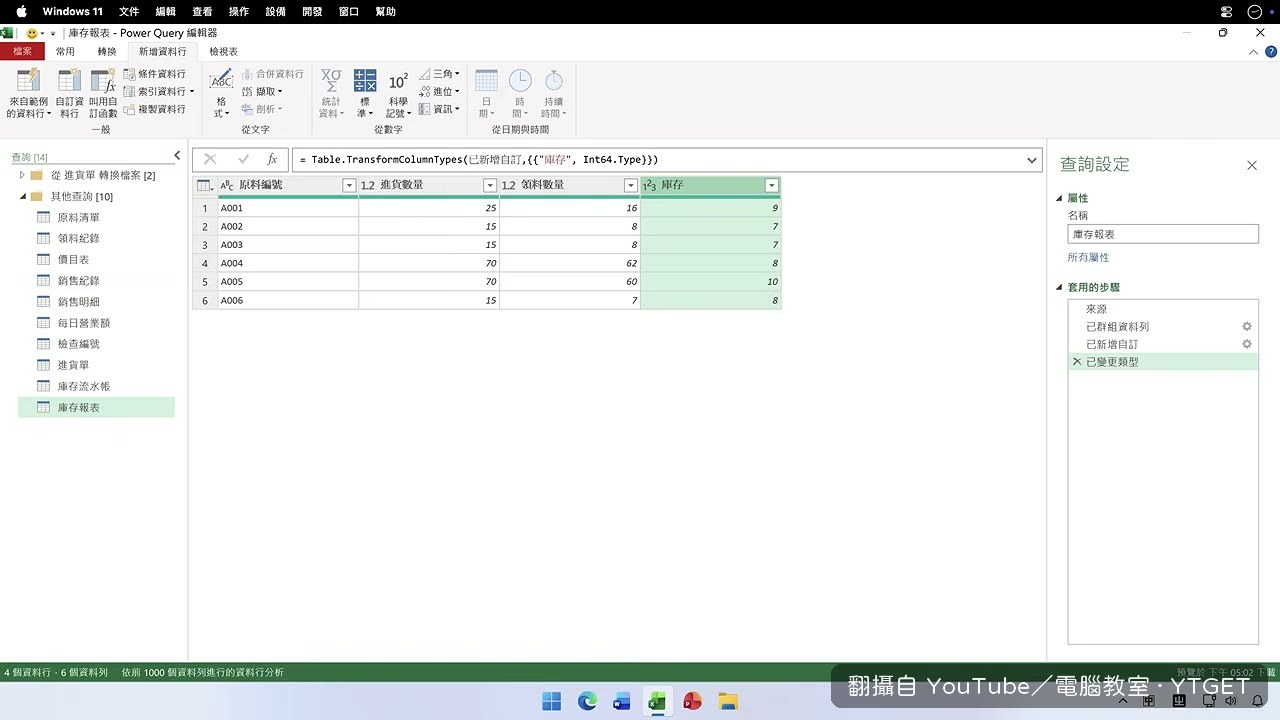Switch to the 檢視表 ribbon tab

tap(224, 51)
